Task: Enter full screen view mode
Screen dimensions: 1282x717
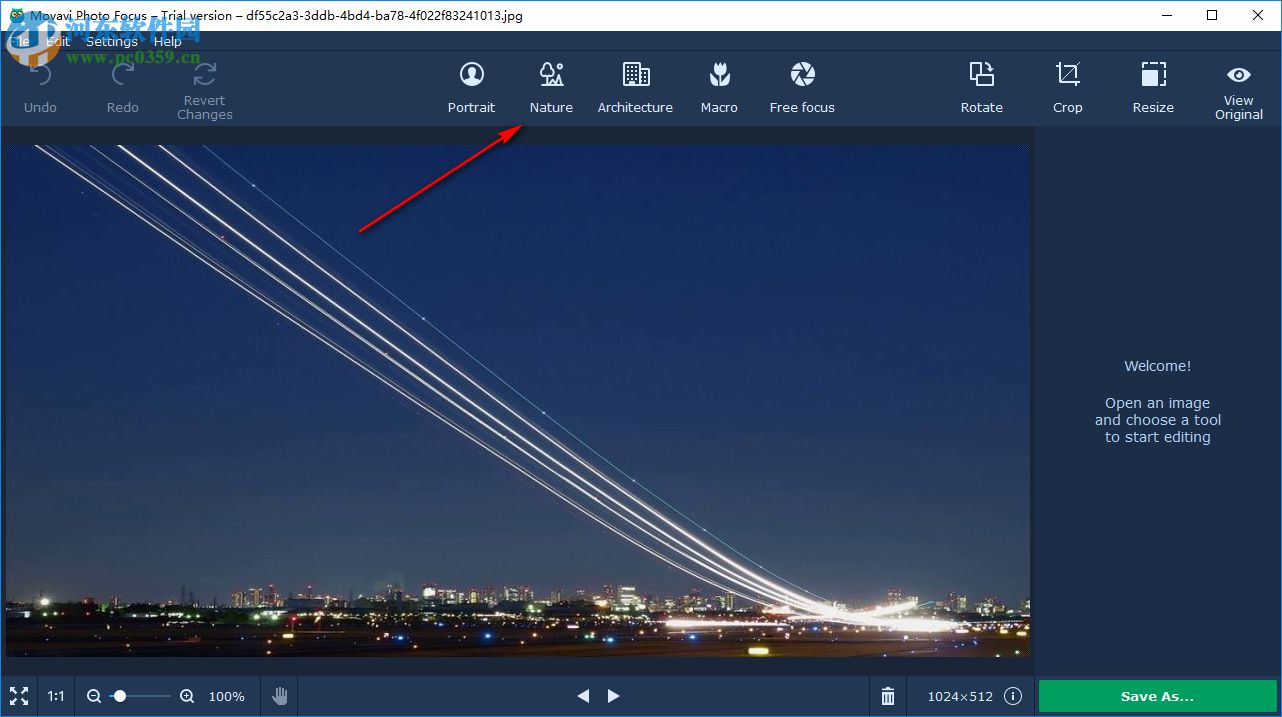Action: (19, 696)
